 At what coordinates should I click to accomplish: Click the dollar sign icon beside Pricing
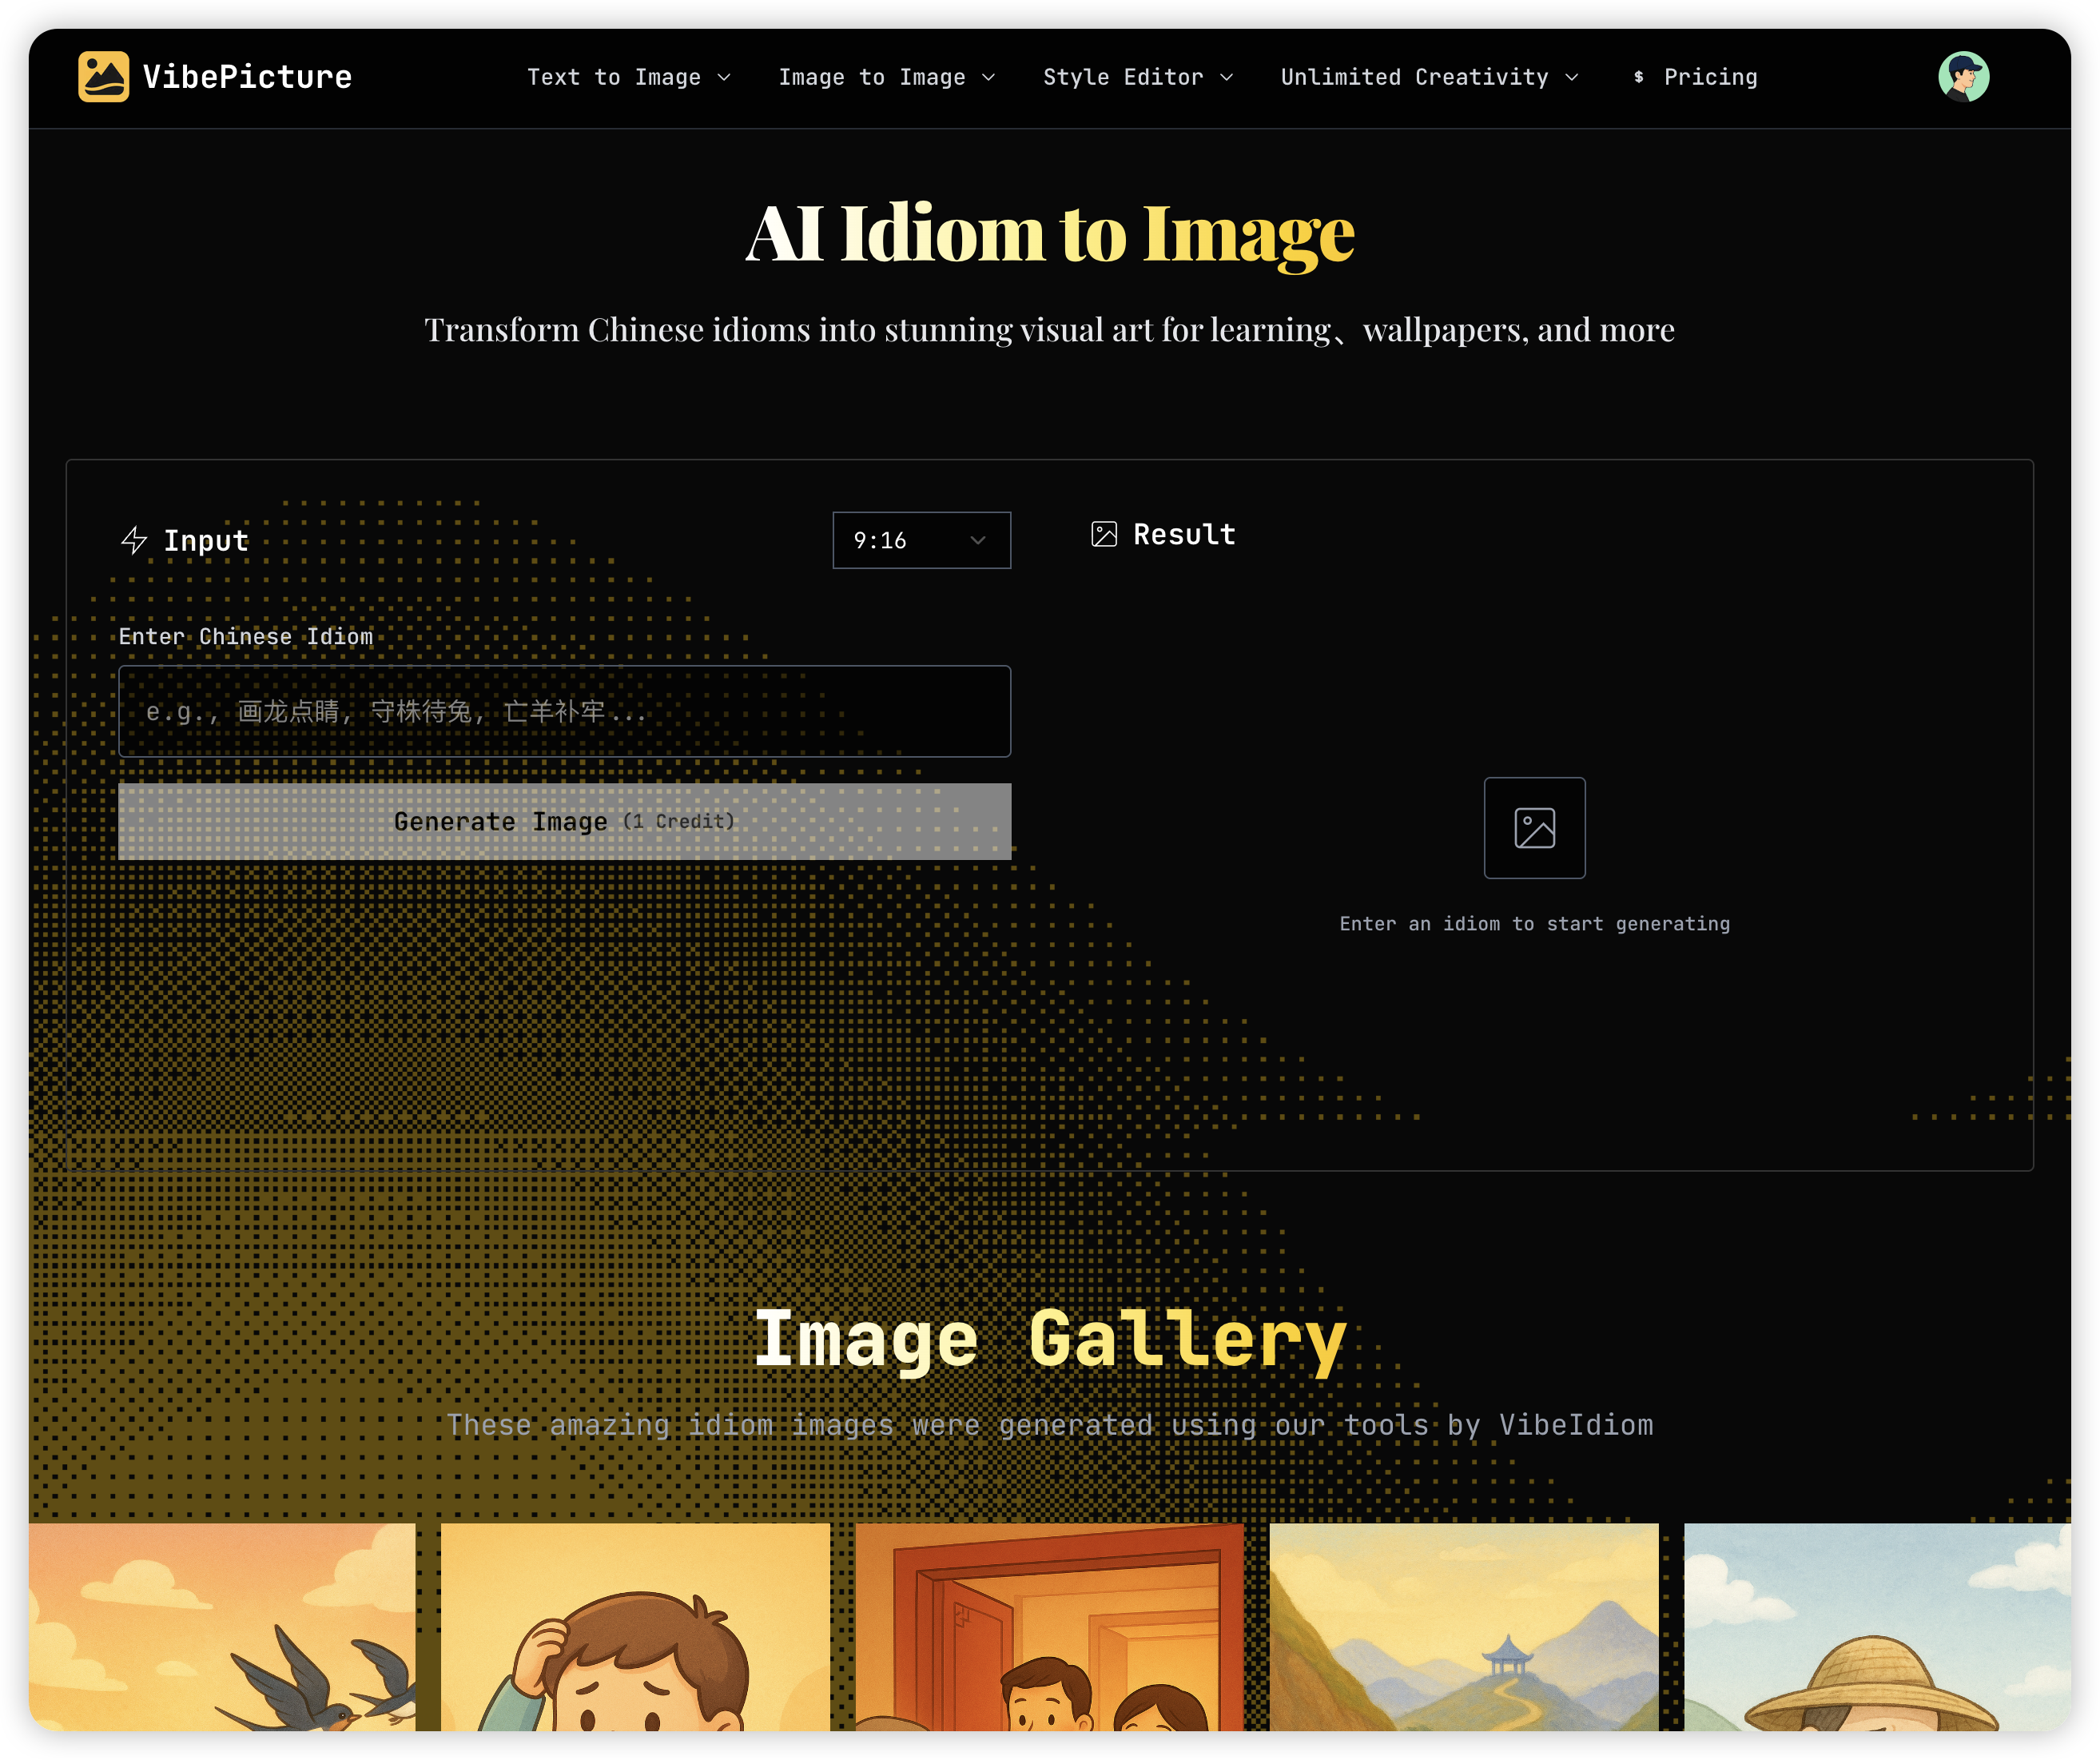click(1637, 77)
